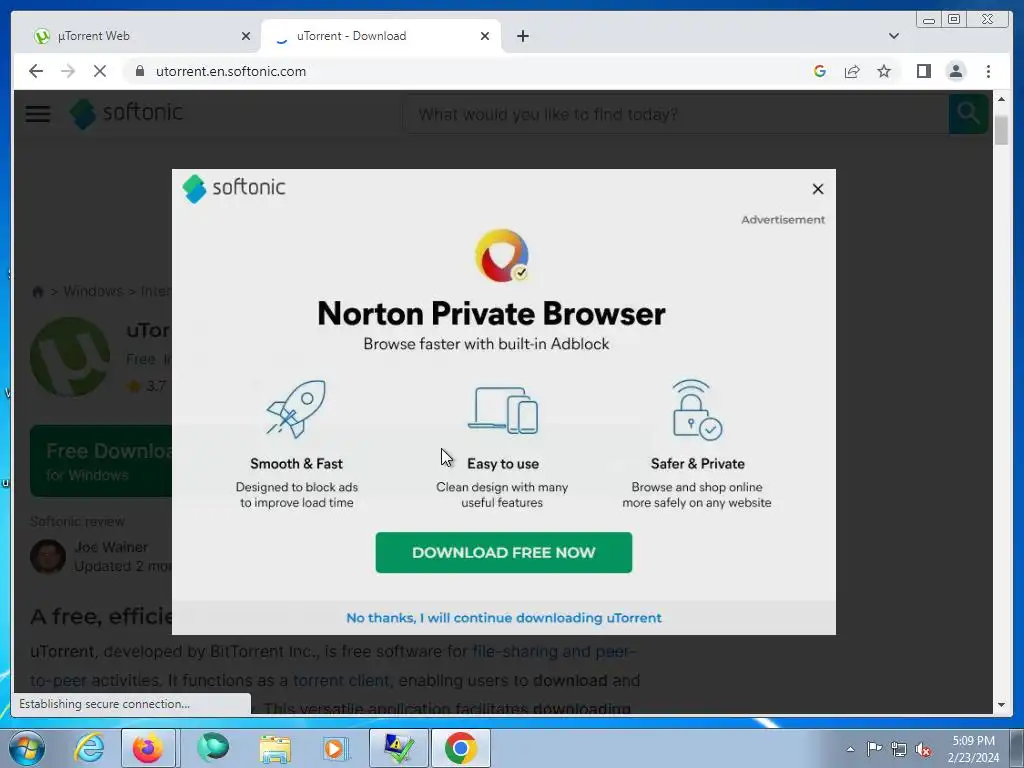Close the Norton advertisement popup
This screenshot has height=768, width=1024.
(818, 189)
